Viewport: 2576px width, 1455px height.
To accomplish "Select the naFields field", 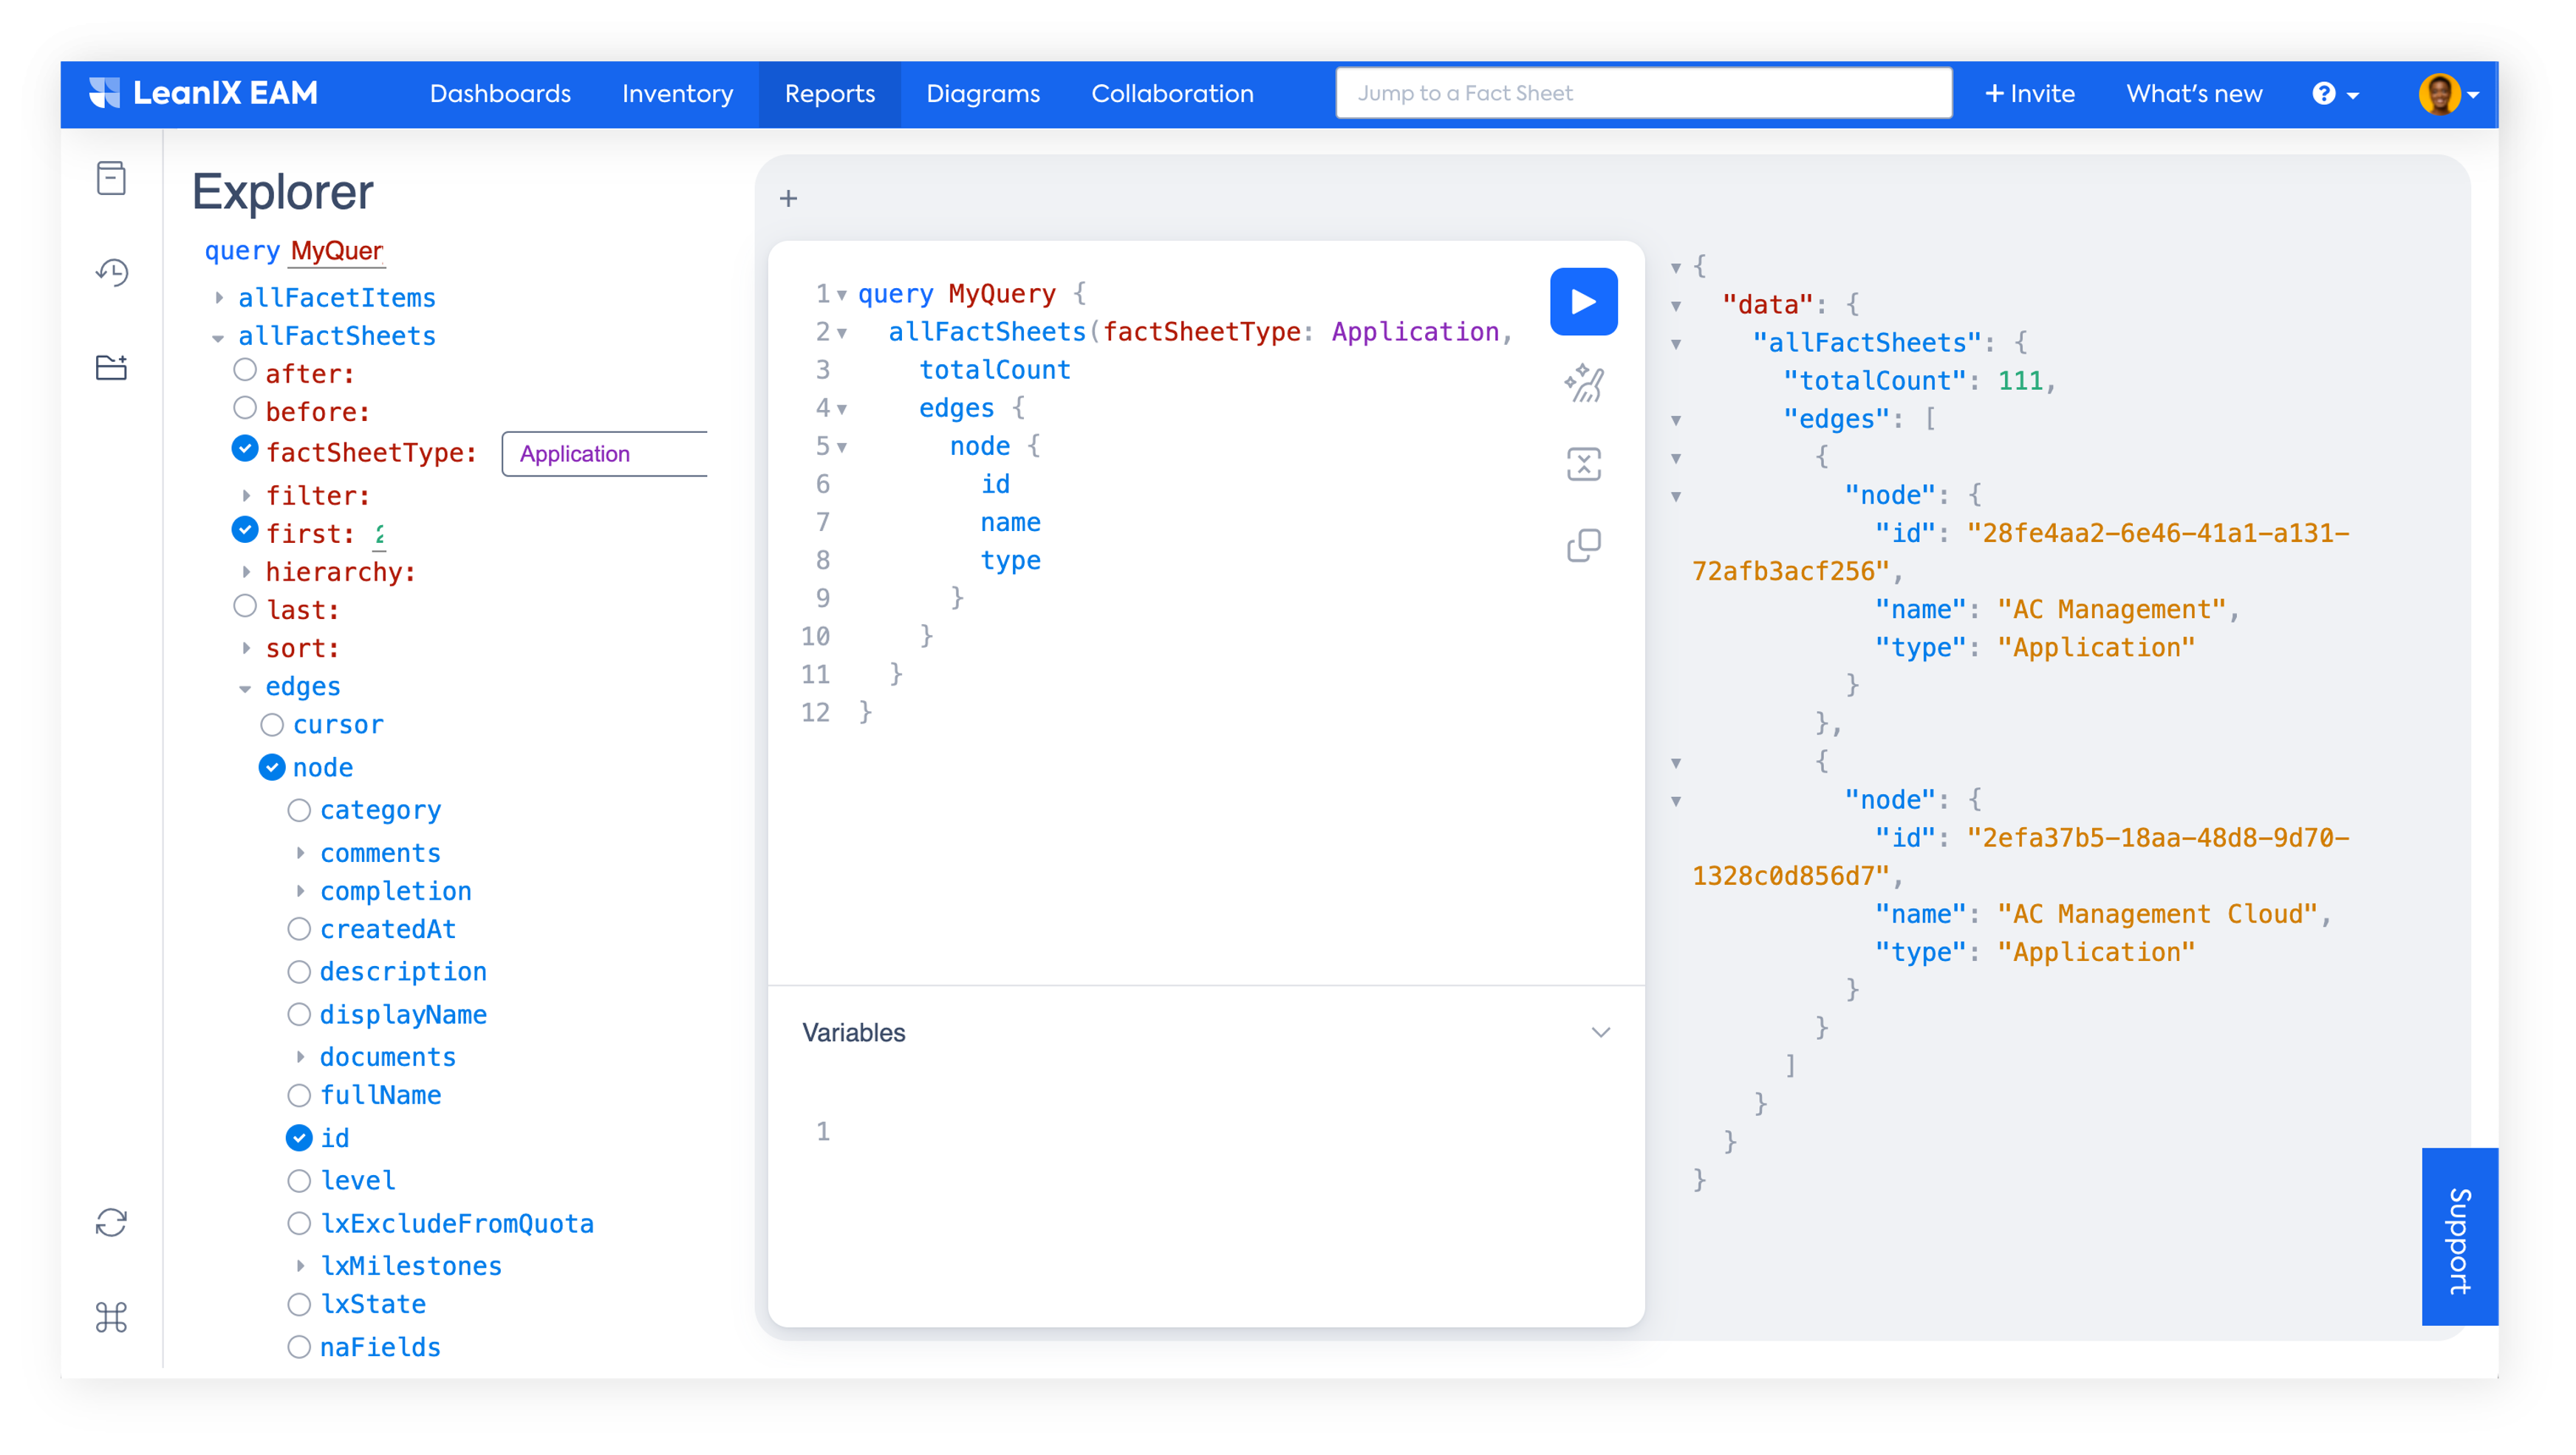I will click(x=298, y=1348).
